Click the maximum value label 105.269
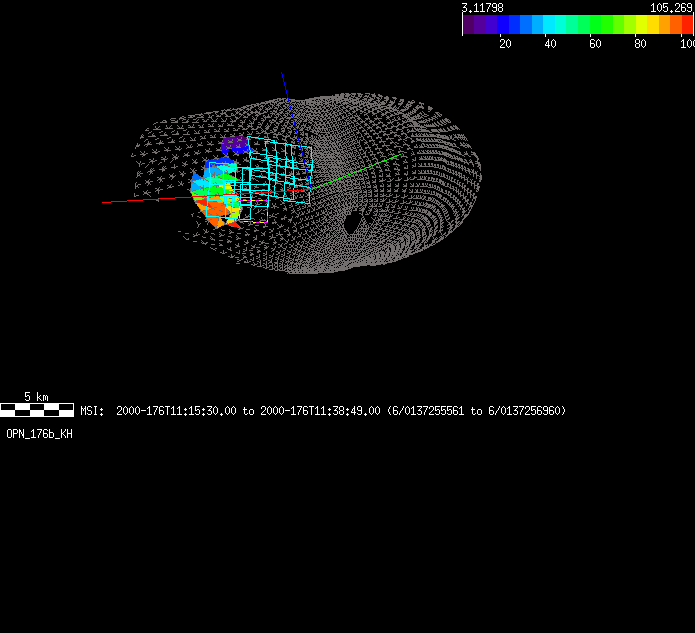Screen dimensions: 695x633 [x=671, y=7]
